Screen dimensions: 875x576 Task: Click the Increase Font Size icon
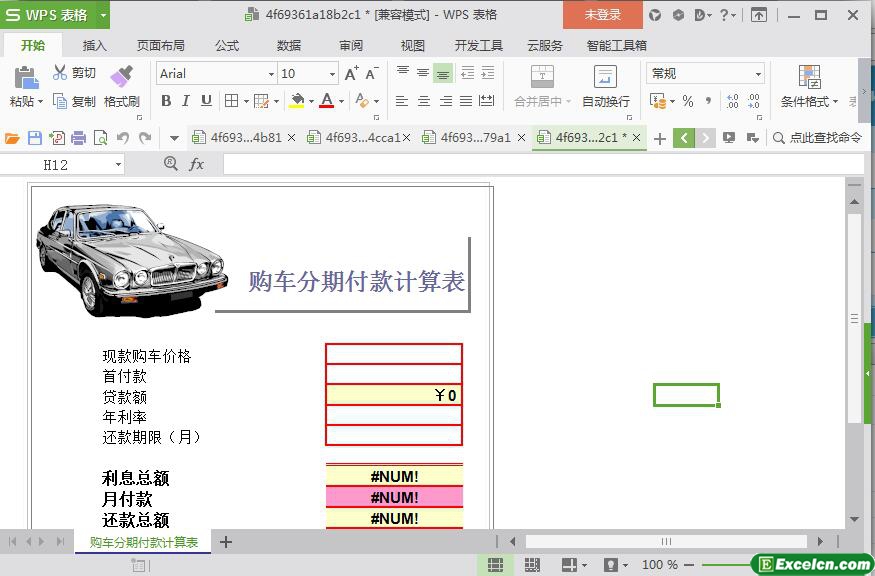(351, 74)
